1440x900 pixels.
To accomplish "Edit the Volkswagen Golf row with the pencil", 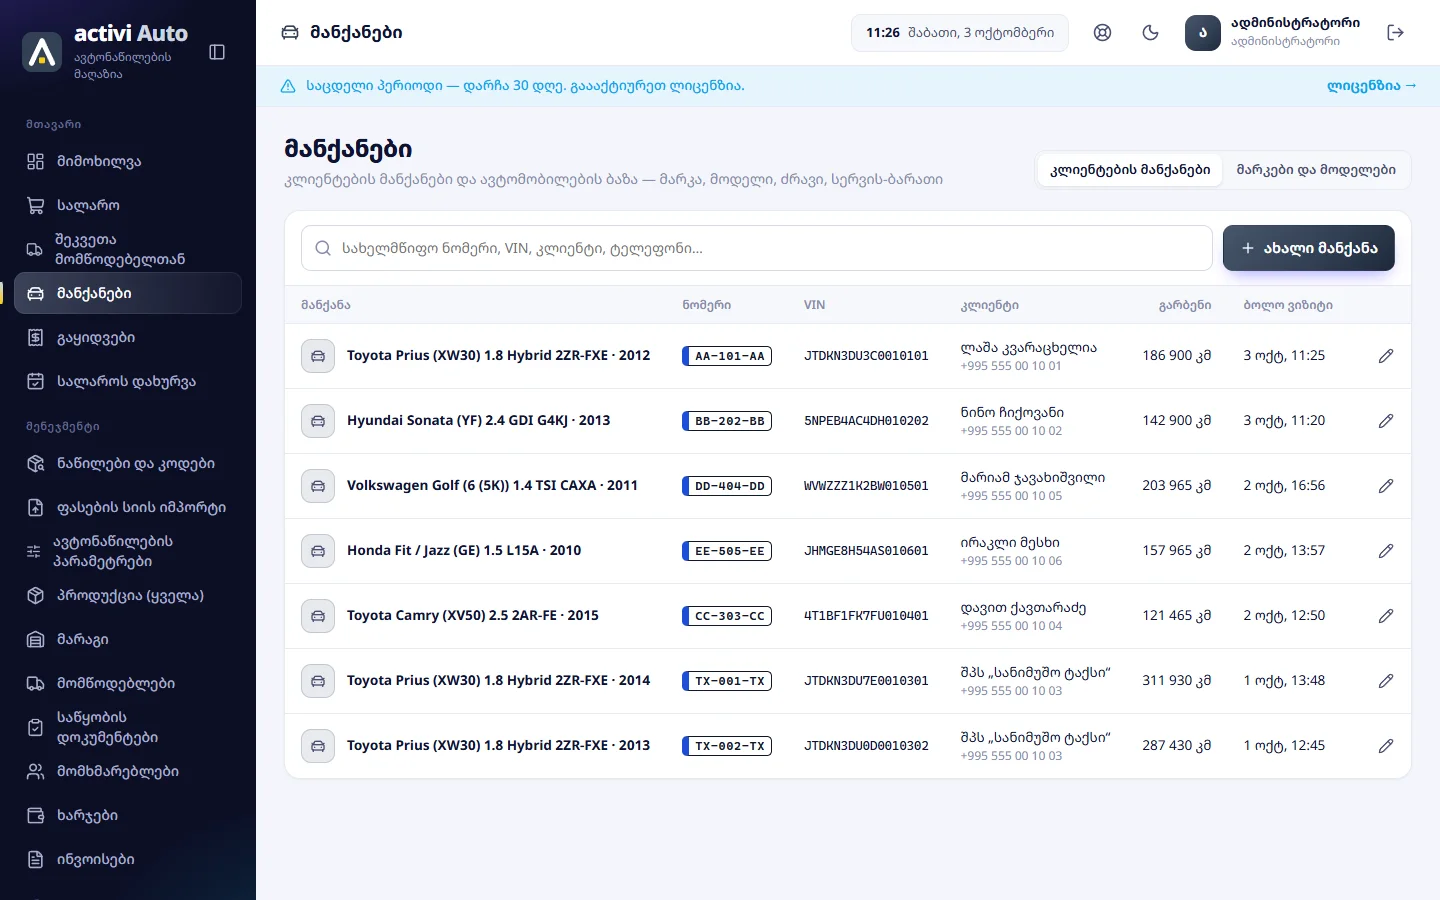I will (1386, 486).
